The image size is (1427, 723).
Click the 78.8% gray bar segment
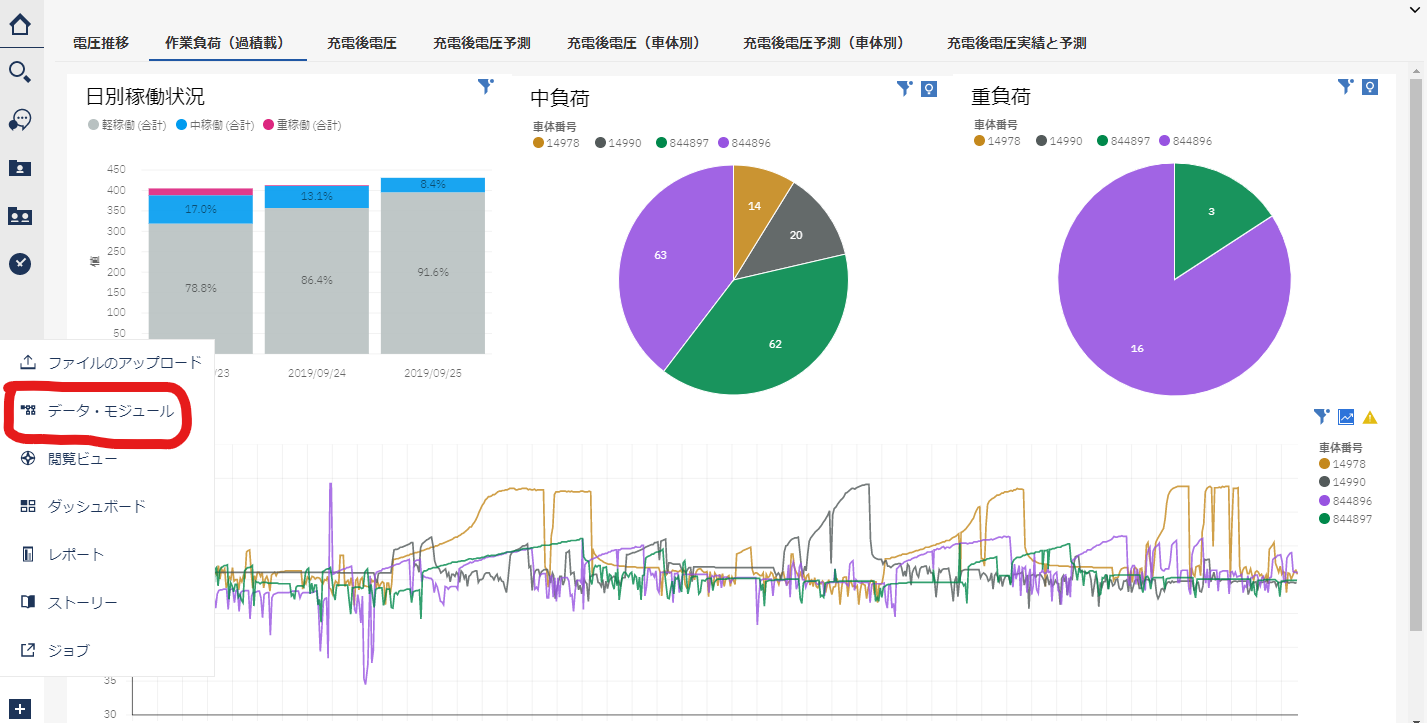(201, 288)
